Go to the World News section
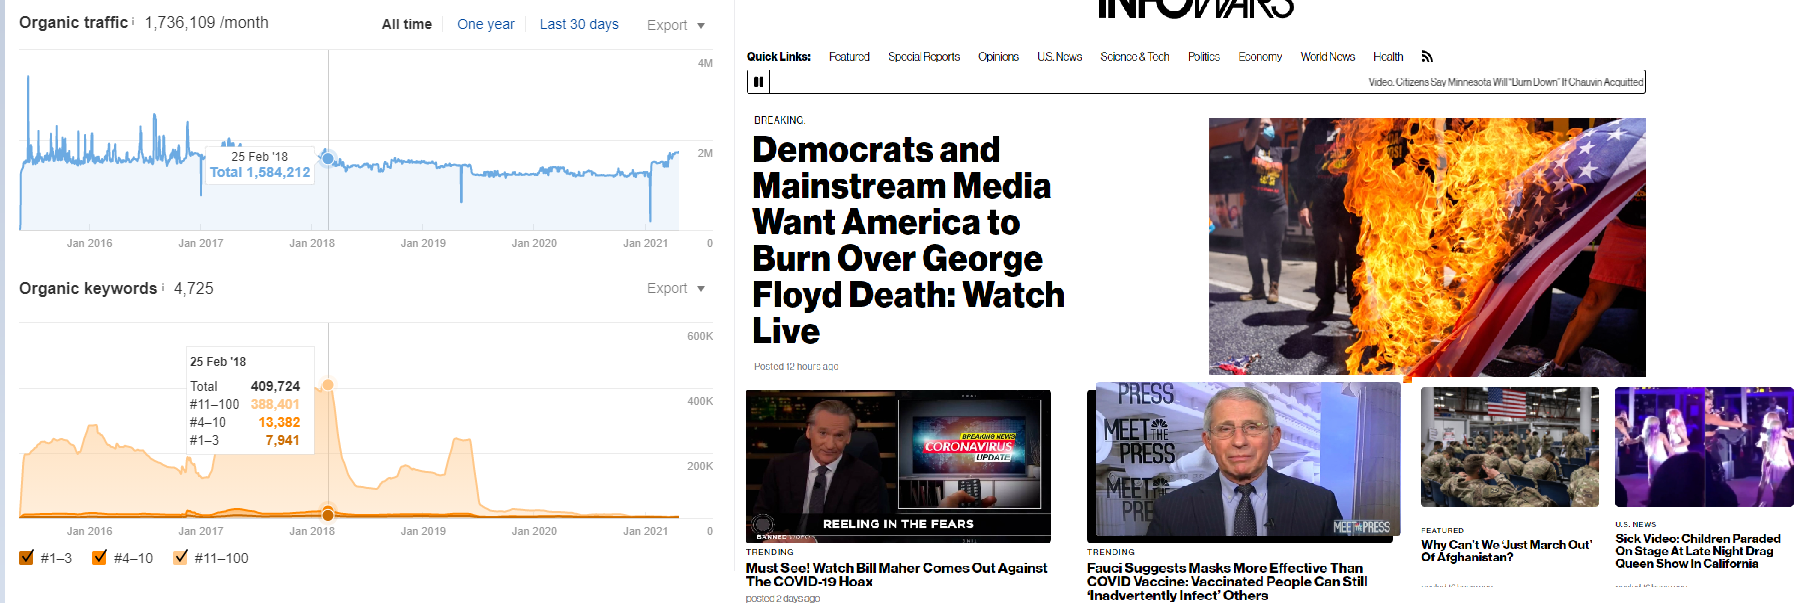Image resolution: width=1819 pixels, height=603 pixels. click(x=1328, y=57)
